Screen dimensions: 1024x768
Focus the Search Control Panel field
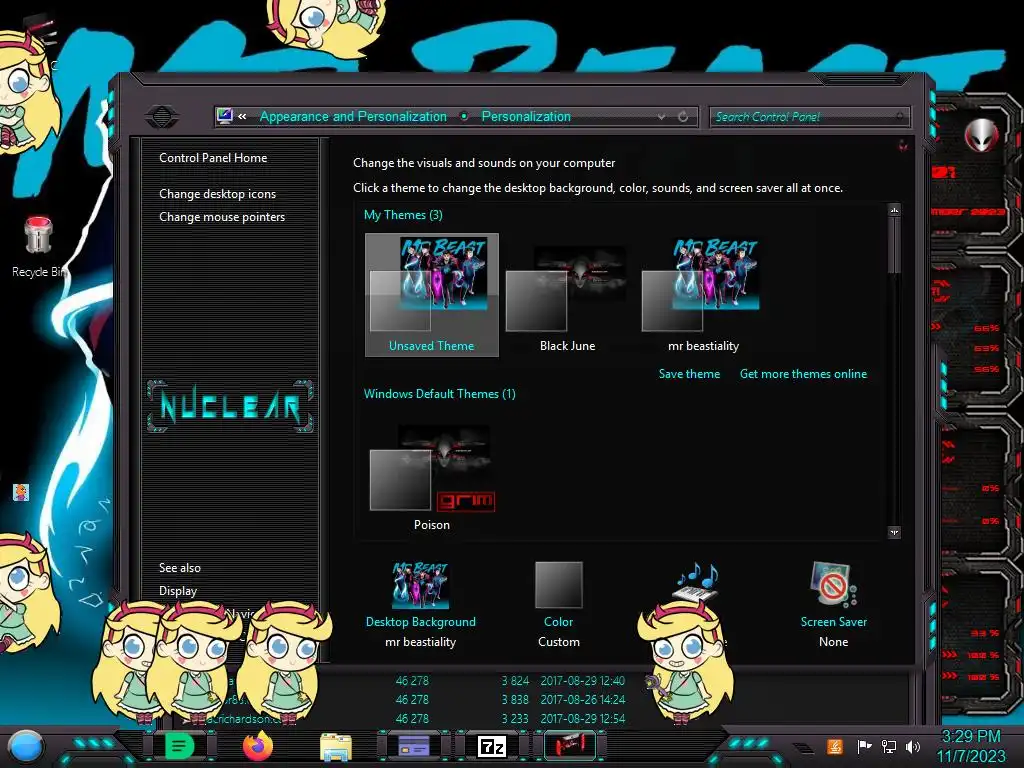tap(808, 117)
